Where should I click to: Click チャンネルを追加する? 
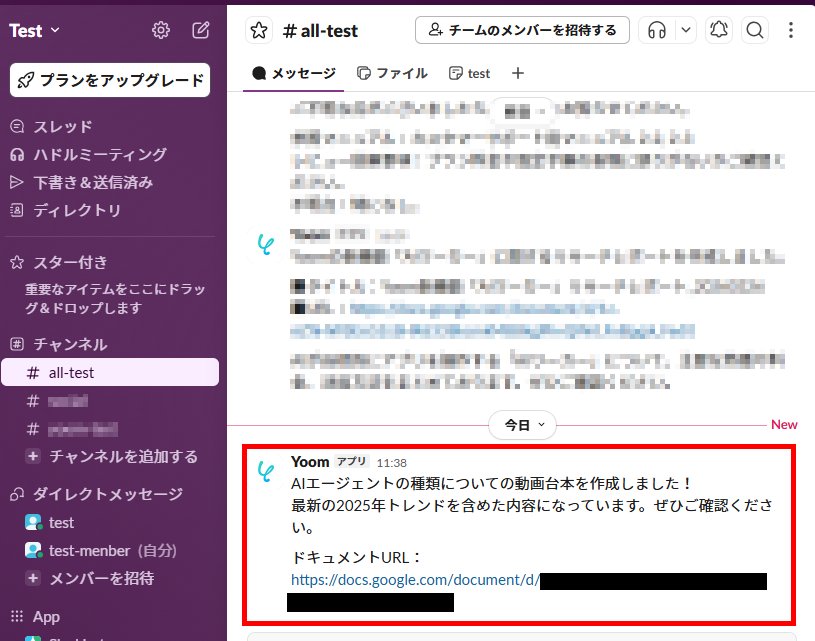[123, 456]
